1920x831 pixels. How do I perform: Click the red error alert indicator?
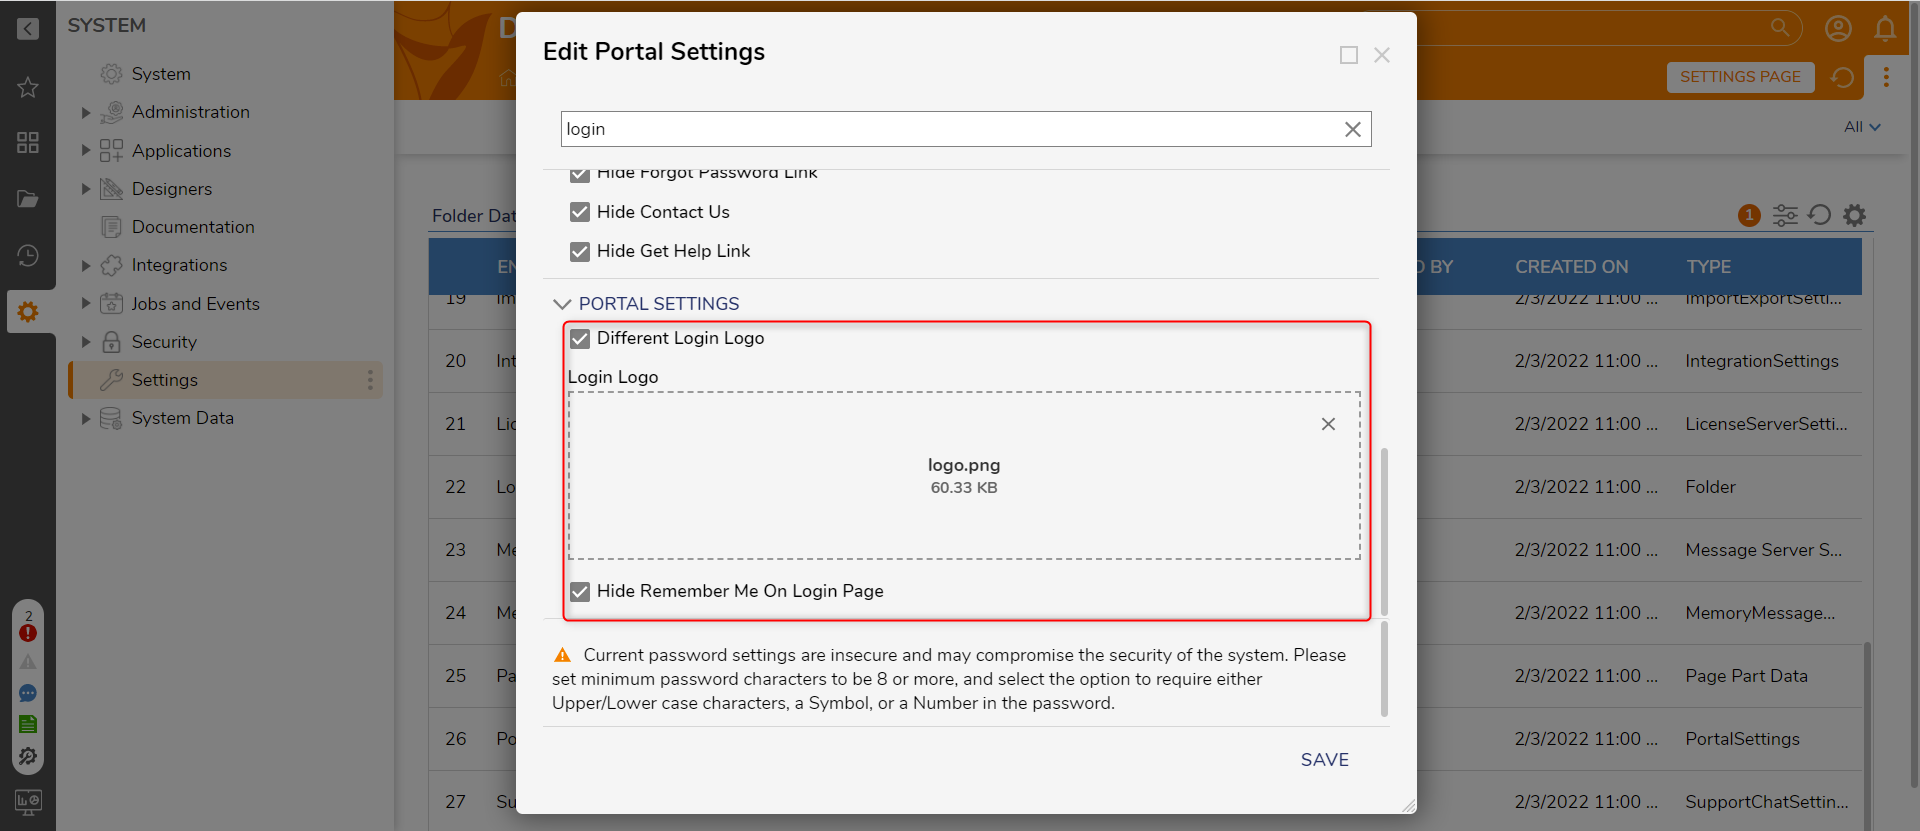coord(28,632)
